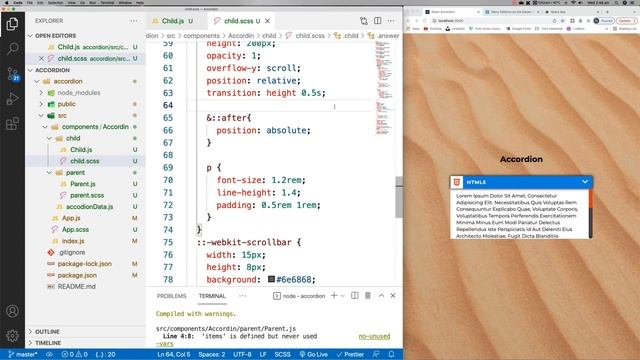
Task: Select the React Accordion browser tab
Action: pos(452,12)
